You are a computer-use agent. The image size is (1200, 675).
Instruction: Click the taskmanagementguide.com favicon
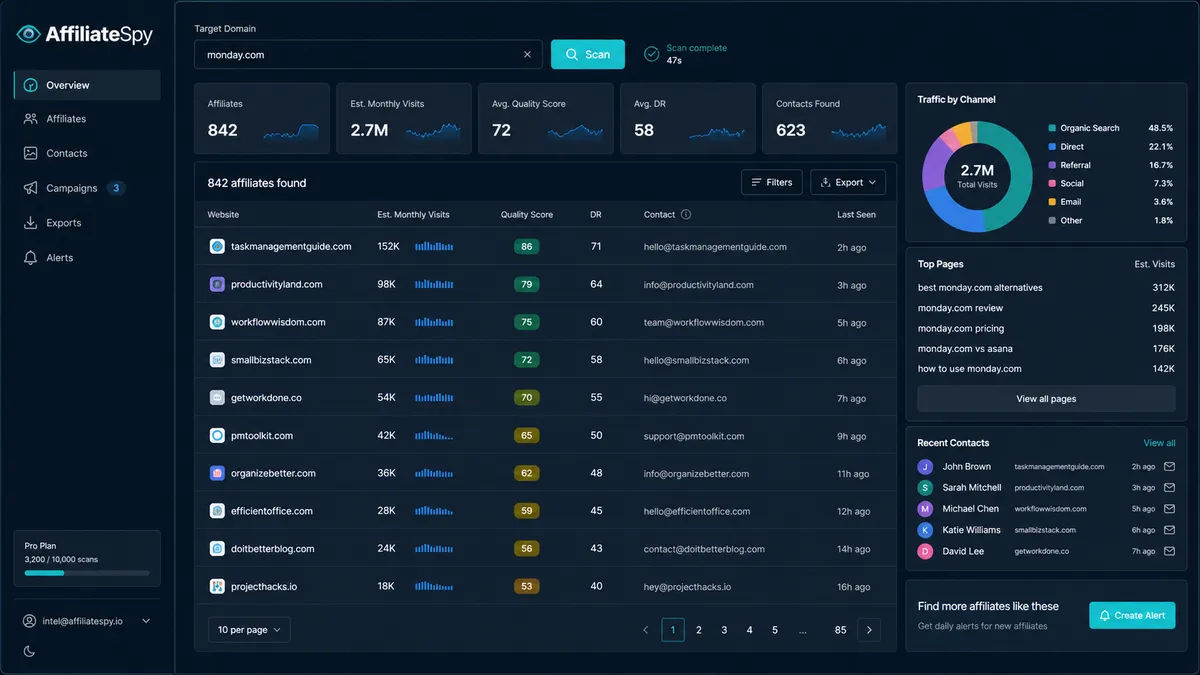[217, 247]
